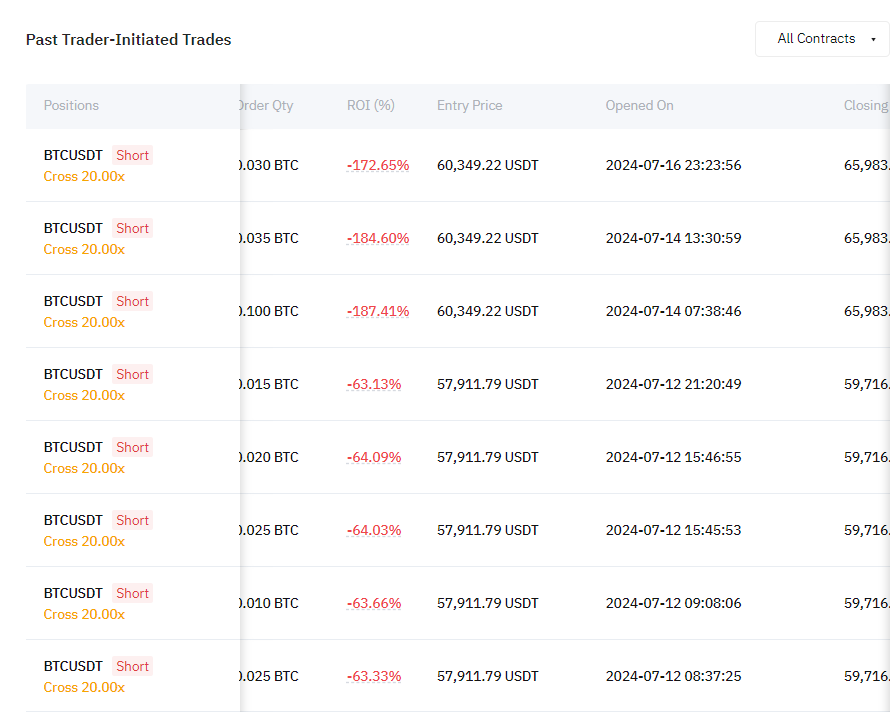Image resolution: width=891 pixels, height=712 pixels.
Task: Click the 2024-07-12 15:45:53 opened date
Action: pyautogui.click(x=673, y=530)
